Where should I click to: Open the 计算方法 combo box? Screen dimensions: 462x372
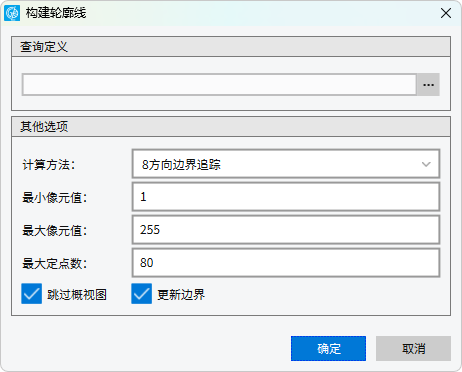[x=286, y=164]
